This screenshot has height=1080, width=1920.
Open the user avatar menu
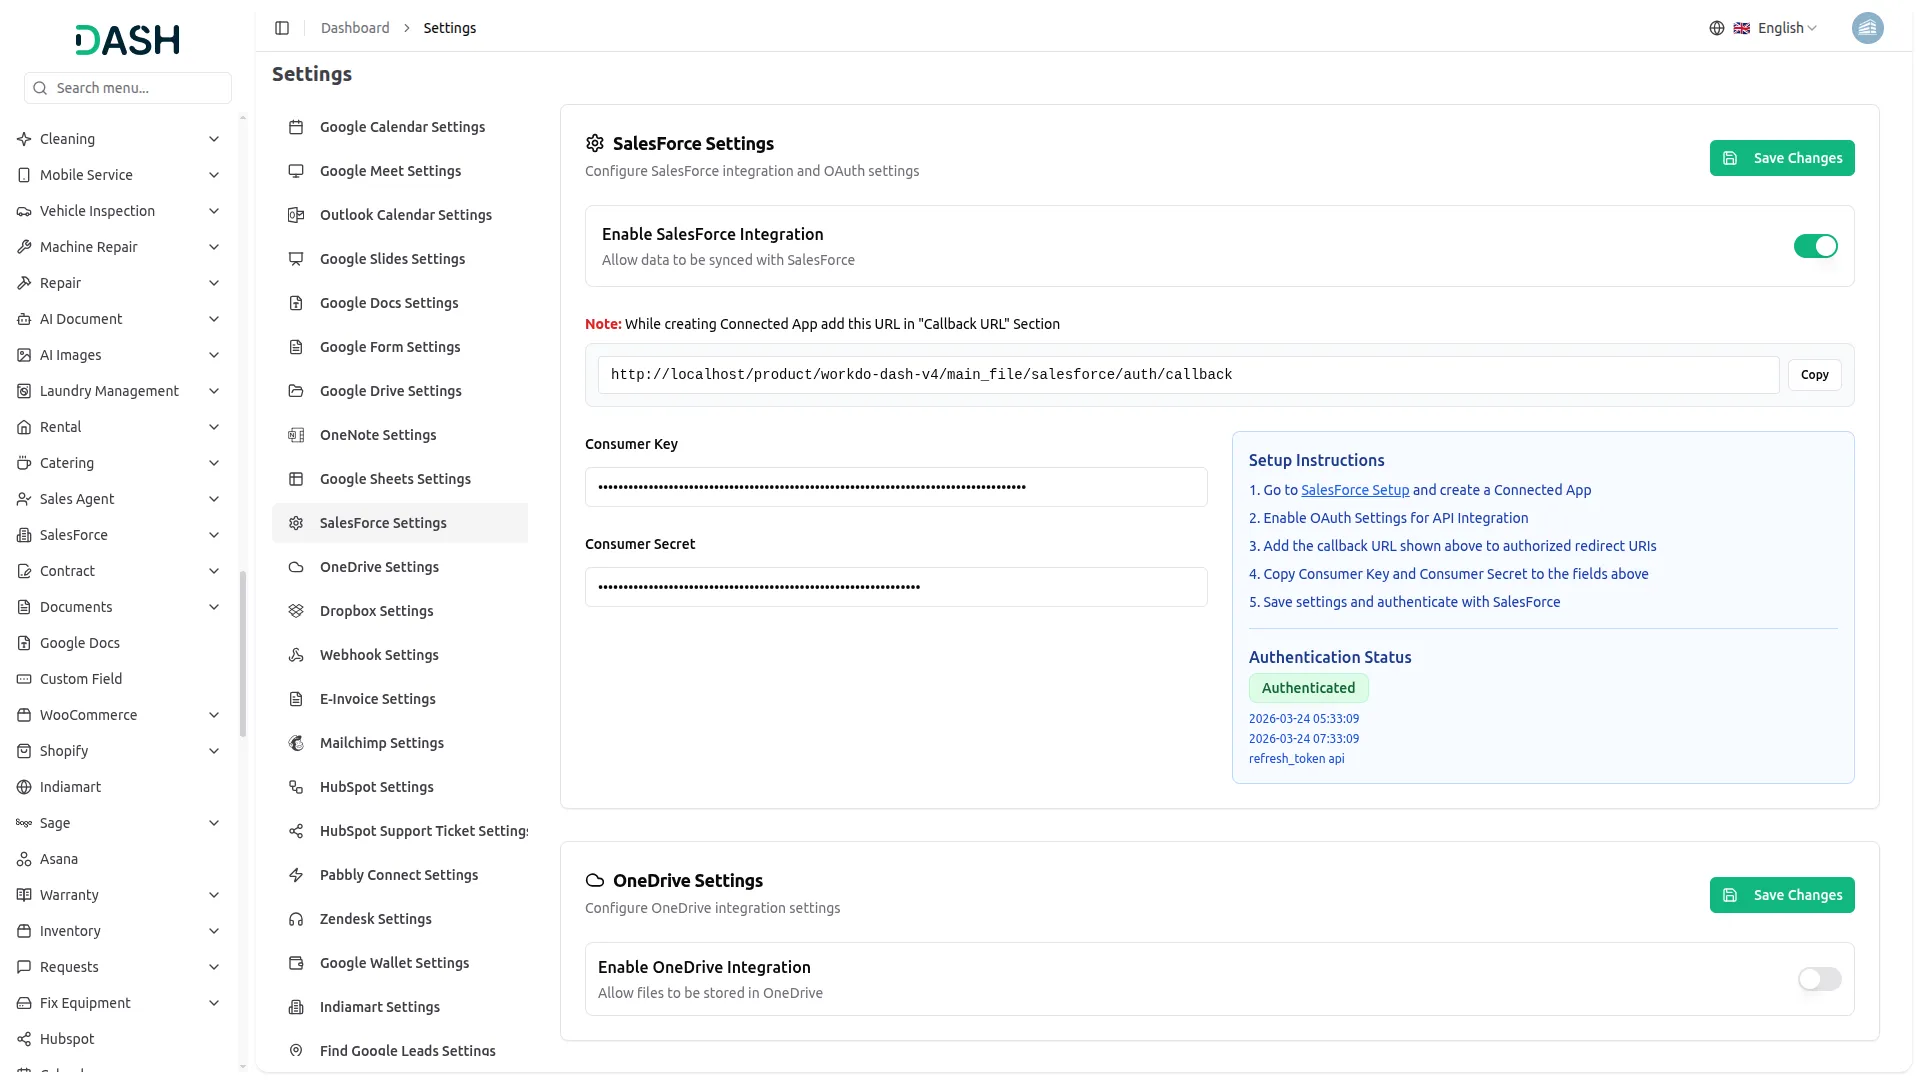[1867, 28]
